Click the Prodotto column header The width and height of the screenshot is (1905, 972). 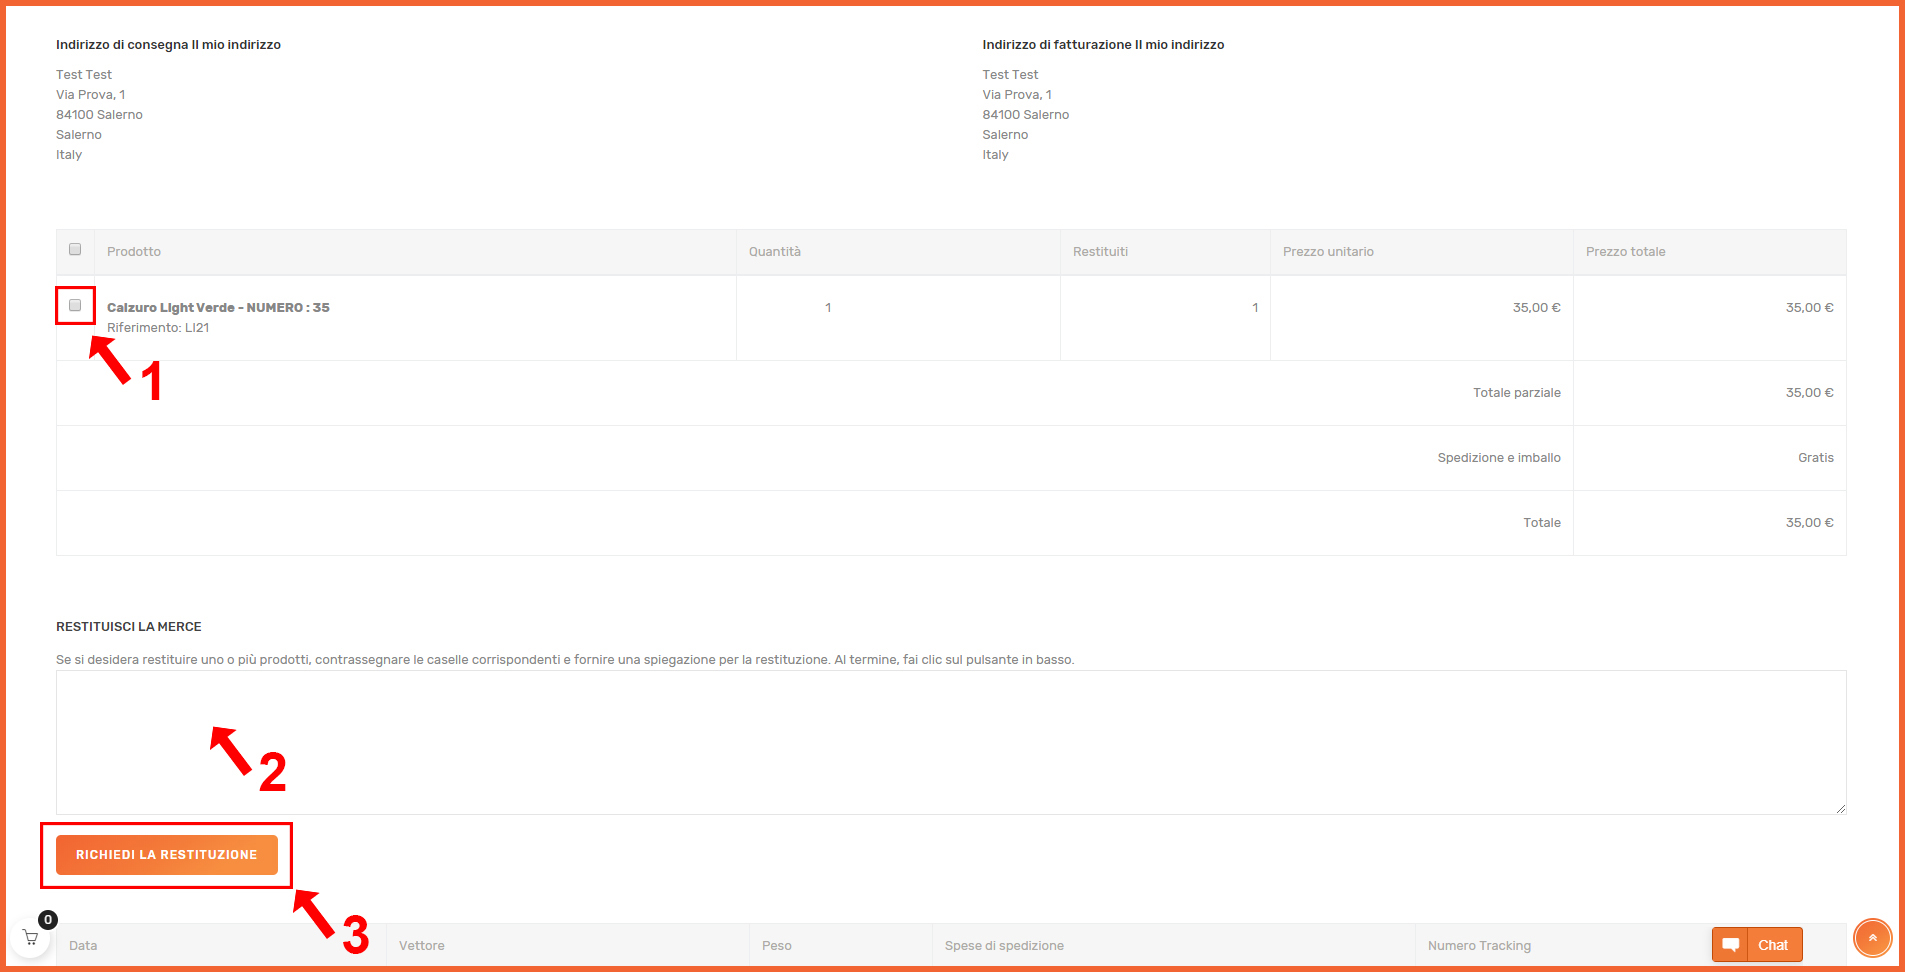pos(134,252)
